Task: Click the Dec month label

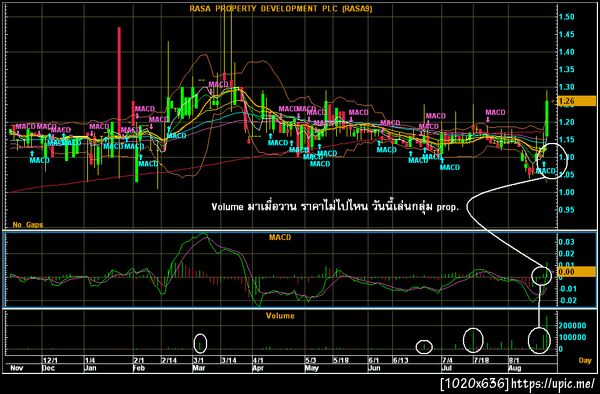Action: point(48,368)
